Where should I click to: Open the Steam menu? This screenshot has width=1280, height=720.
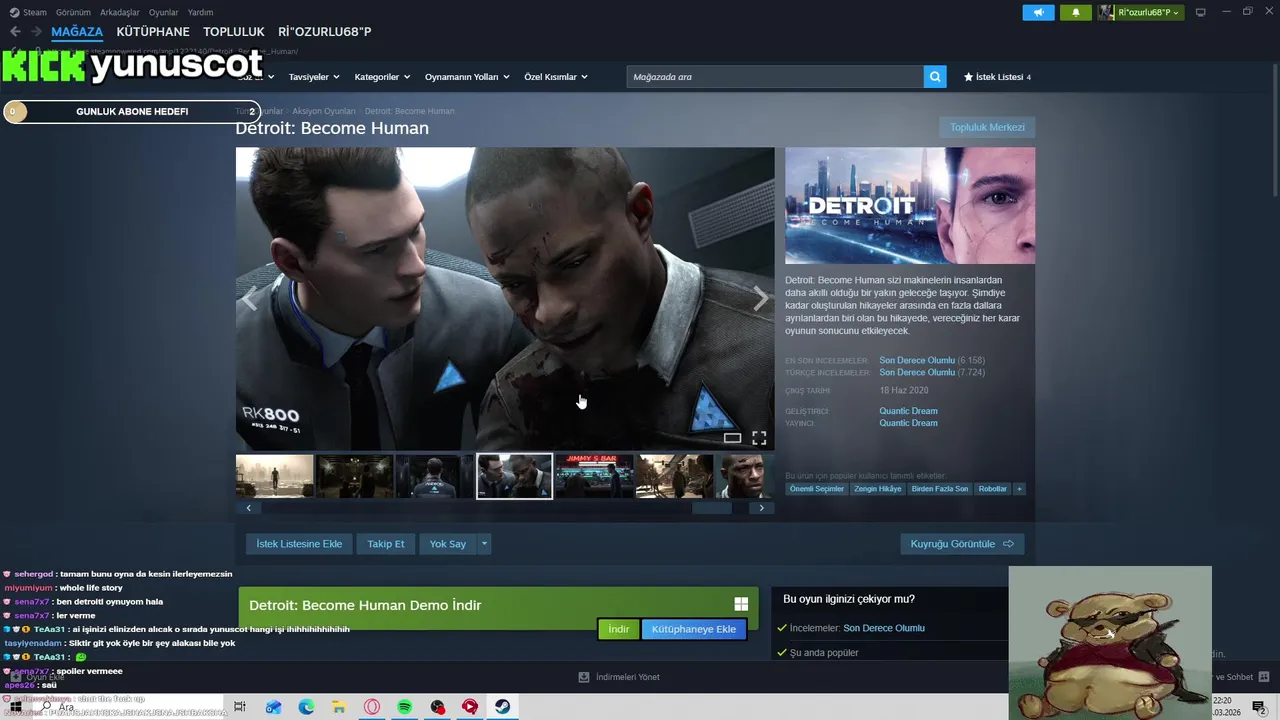point(28,12)
